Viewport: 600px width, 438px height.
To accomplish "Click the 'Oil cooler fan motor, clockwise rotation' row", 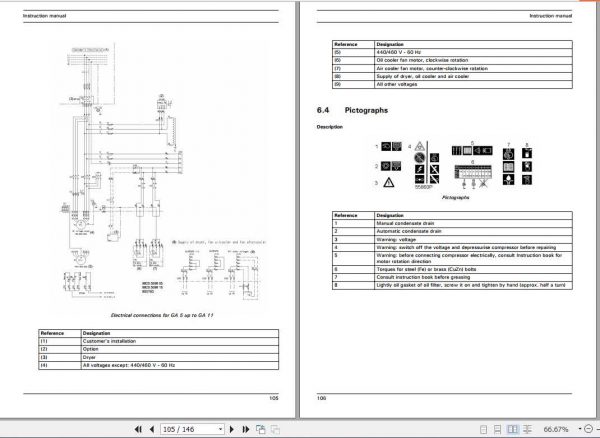I will [452, 60].
